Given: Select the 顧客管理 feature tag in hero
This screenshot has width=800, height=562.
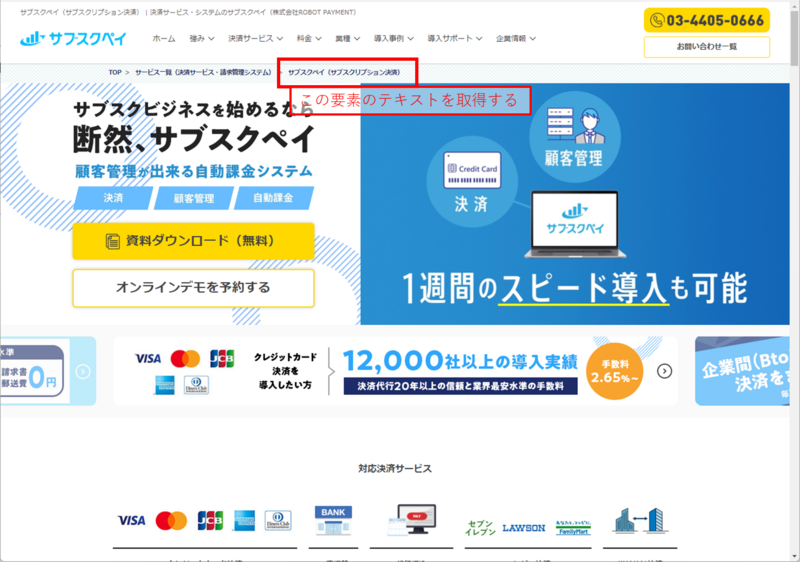Looking at the screenshot, I should click(193, 198).
